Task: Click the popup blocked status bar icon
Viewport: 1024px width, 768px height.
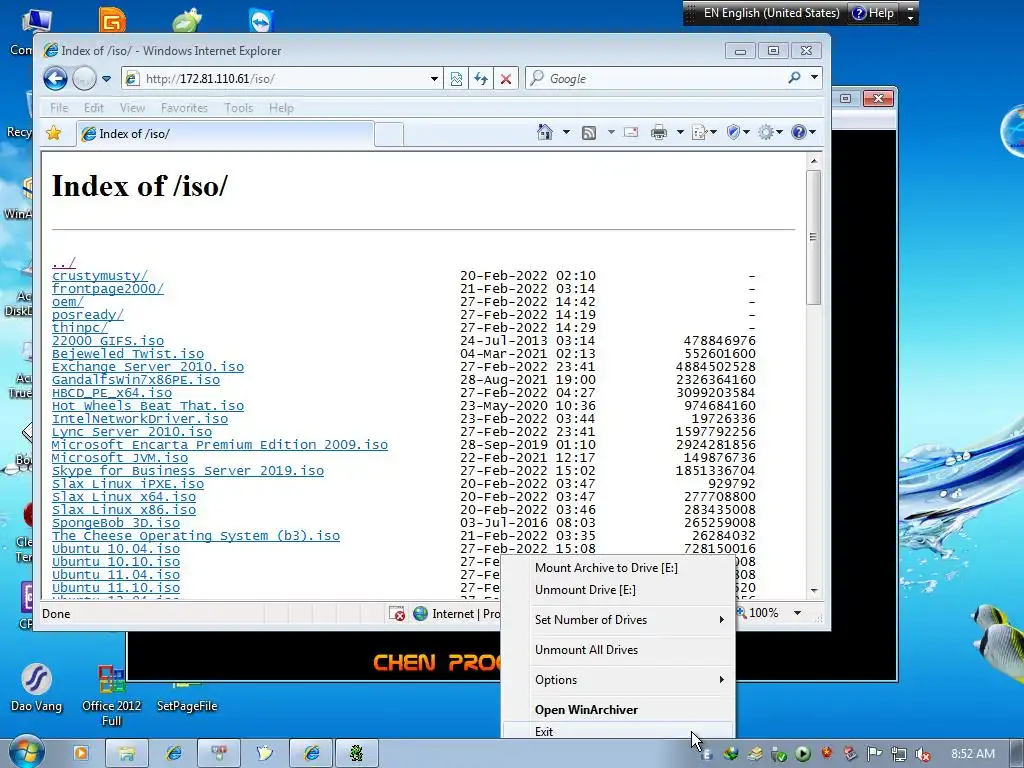Action: pyautogui.click(x=396, y=614)
